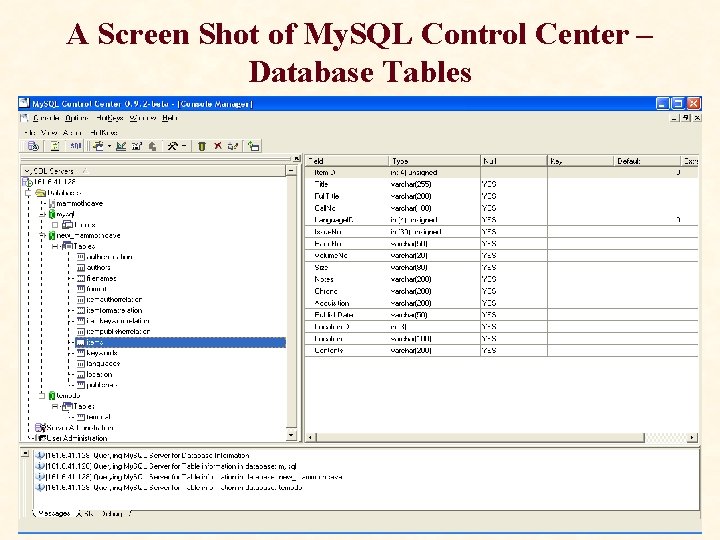The width and height of the screenshot is (720, 540).
Task: Open the View menu in second menu row
Action: coord(49,133)
